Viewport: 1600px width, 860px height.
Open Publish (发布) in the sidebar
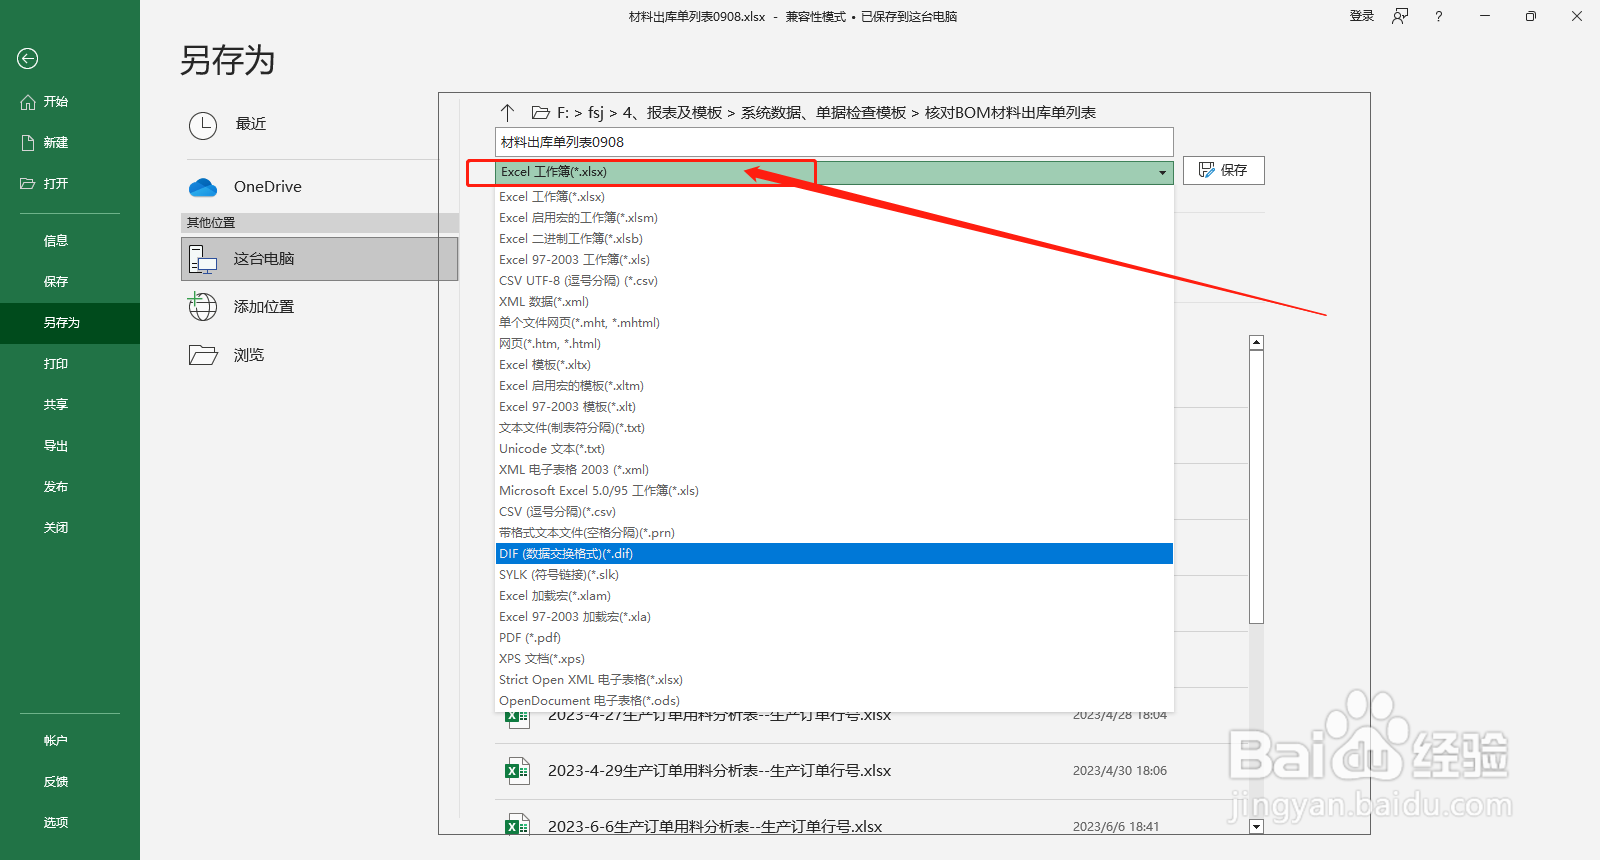tap(70, 487)
